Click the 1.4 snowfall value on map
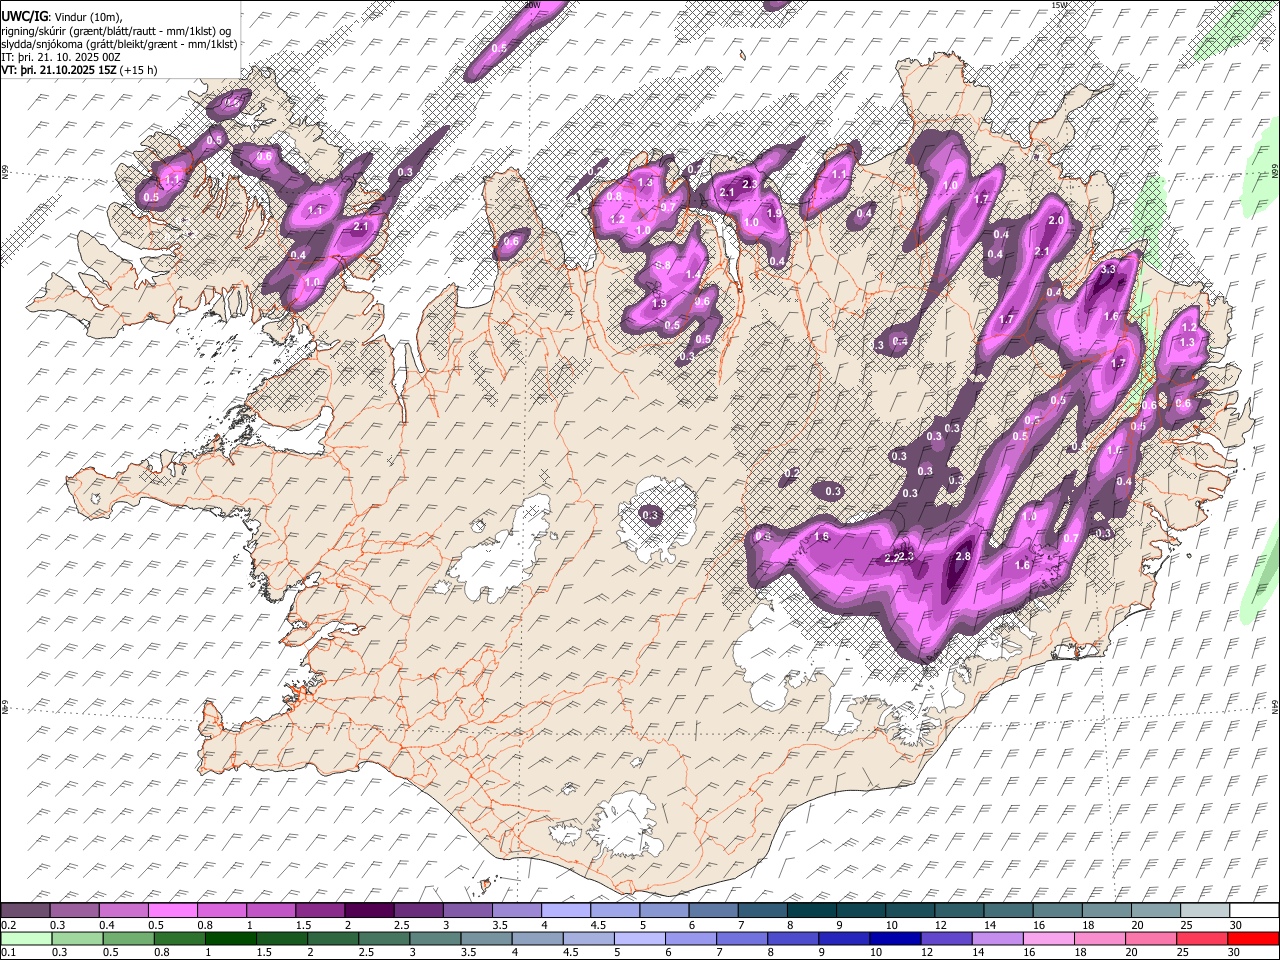The width and height of the screenshot is (1280, 960). click(x=693, y=274)
